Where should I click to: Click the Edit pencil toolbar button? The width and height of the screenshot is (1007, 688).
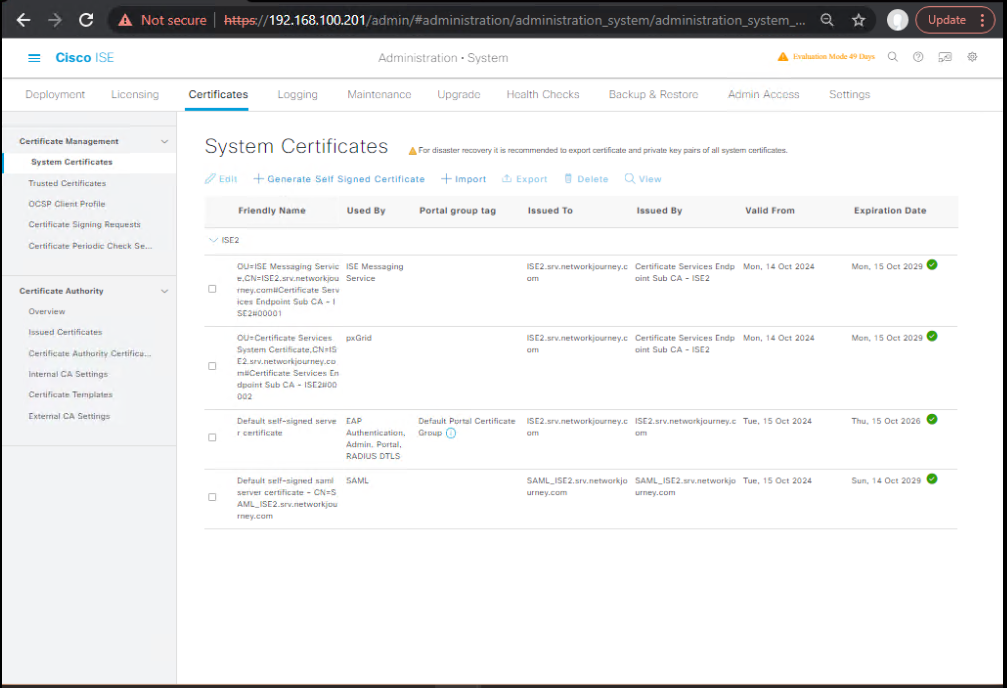coord(221,179)
